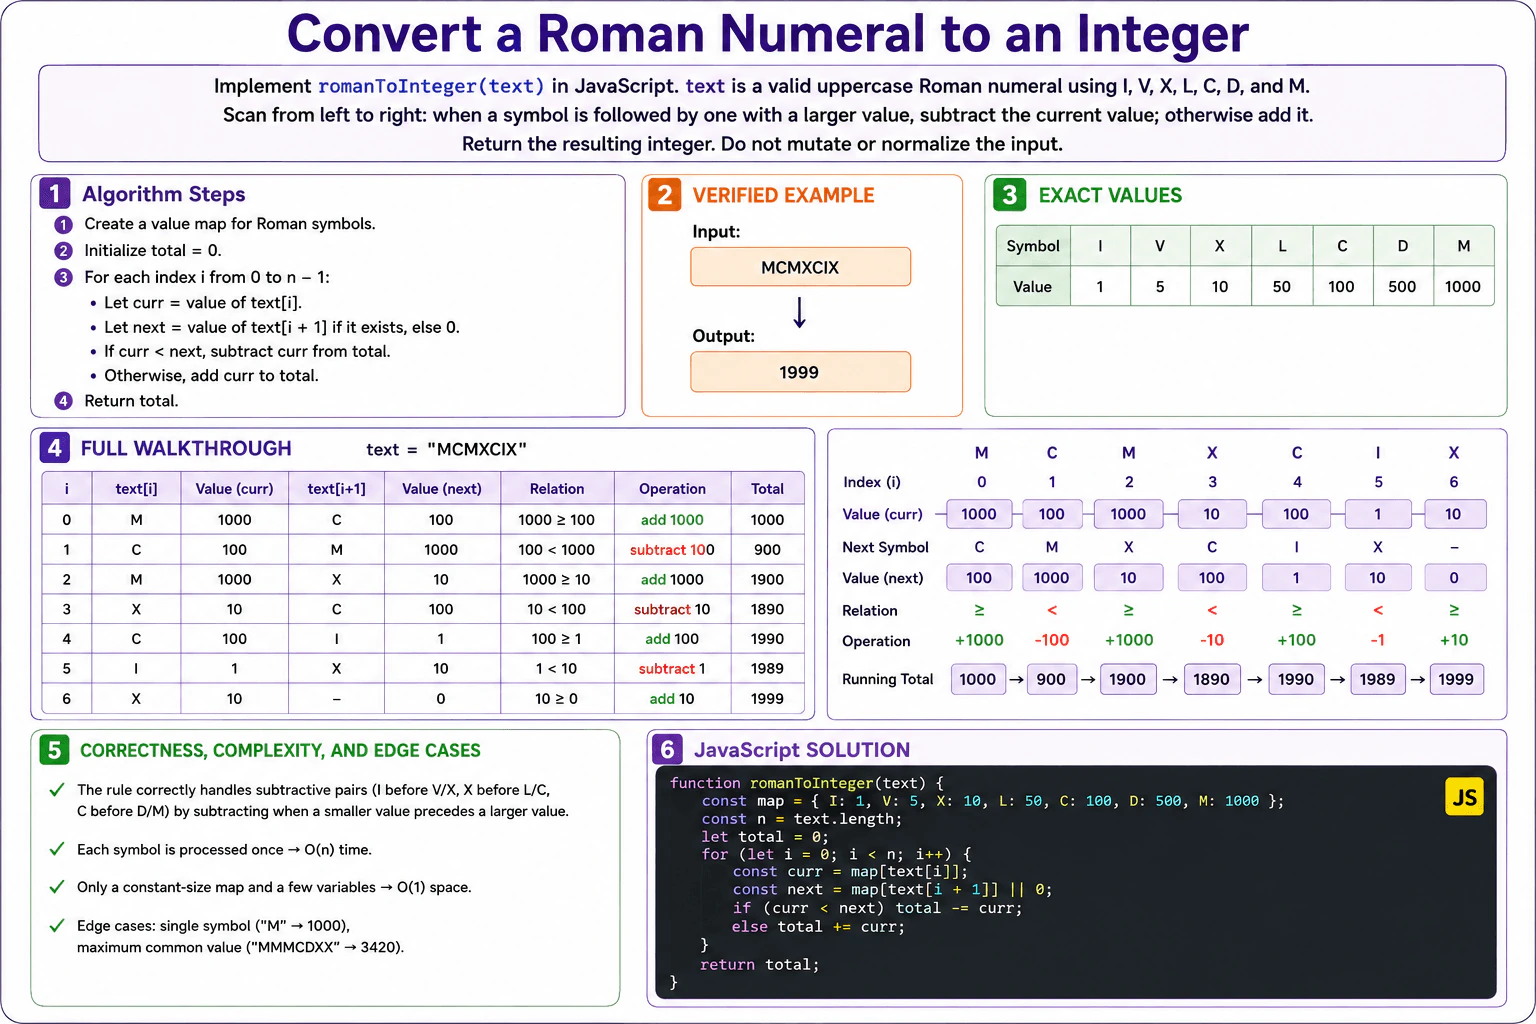Click the 'romanToInteger(text)' code text in the description
This screenshot has height=1024, width=1536.
click(x=431, y=86)
